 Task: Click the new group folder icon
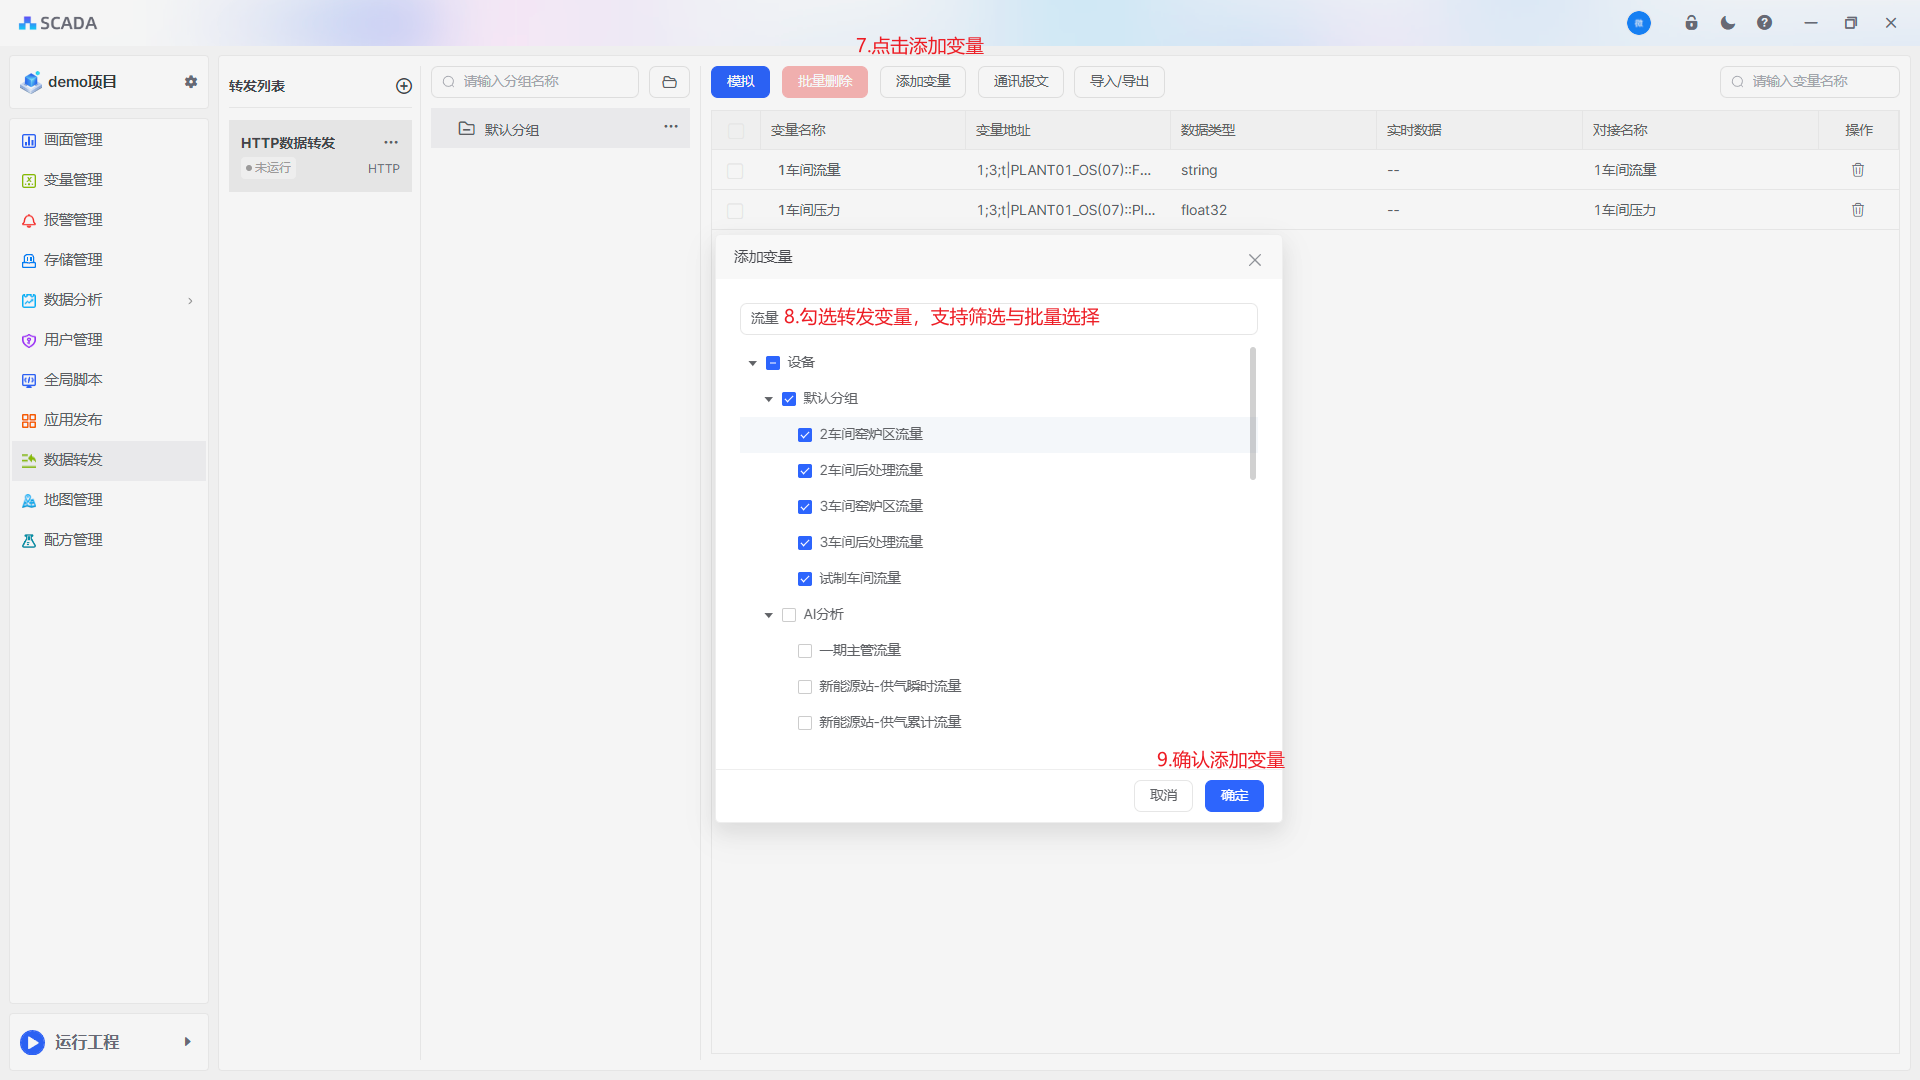click(669, 82)
